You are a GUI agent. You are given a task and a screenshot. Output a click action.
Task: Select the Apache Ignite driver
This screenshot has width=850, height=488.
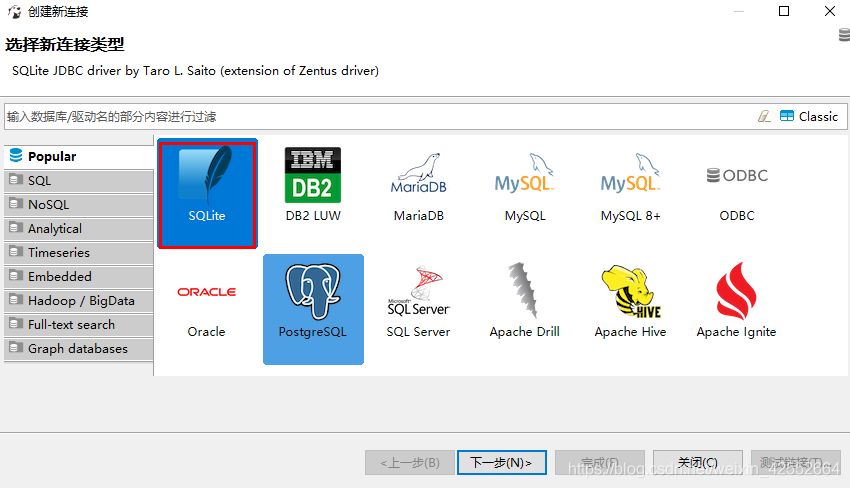pyautogui.click(x=737, y=301)
